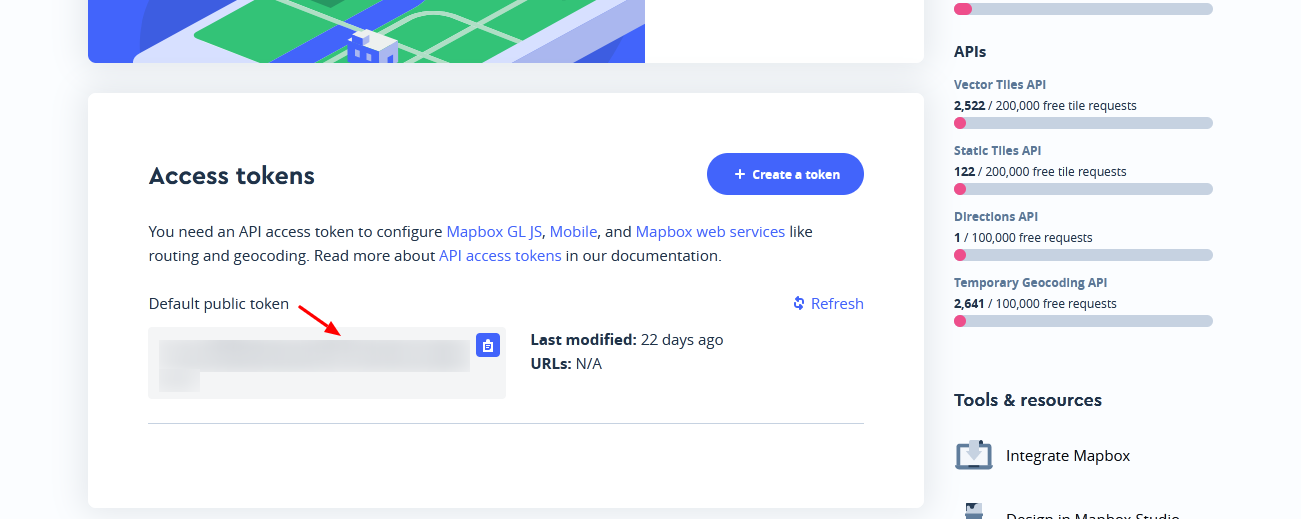
Task: Click the Temporary Geocoding API usage bar
Action: [1083, 321]
